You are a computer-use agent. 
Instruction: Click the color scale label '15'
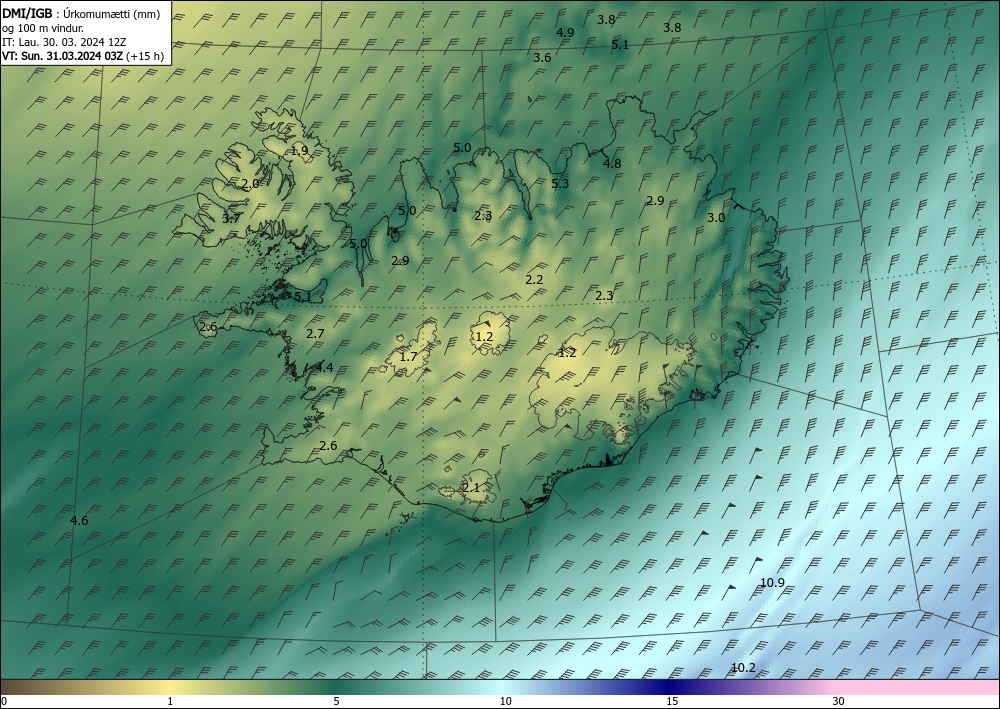pos(672,702)
